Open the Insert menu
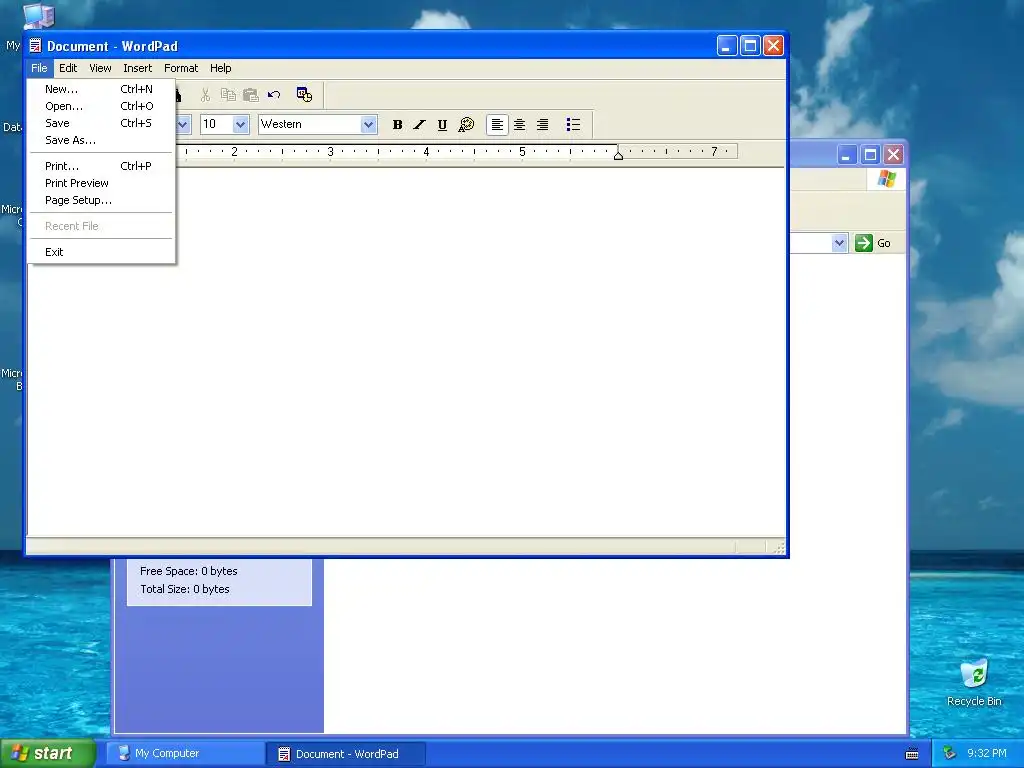This screenshot has height=768, width=1024. (x=137, y=68)
